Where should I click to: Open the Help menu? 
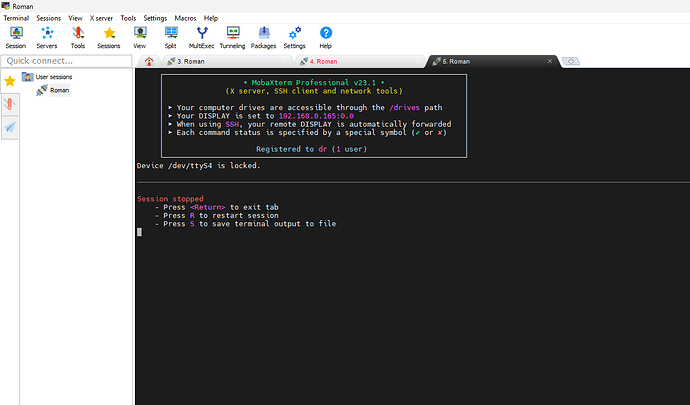click(x=211, y=18)
